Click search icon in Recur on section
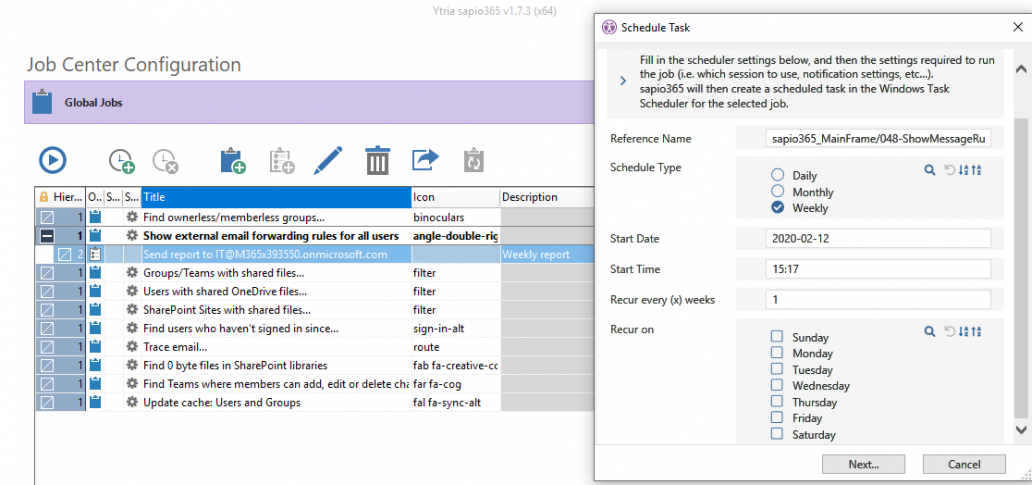Image resolution: width=1032 pixels, height=485 pixels. point(929,331)
